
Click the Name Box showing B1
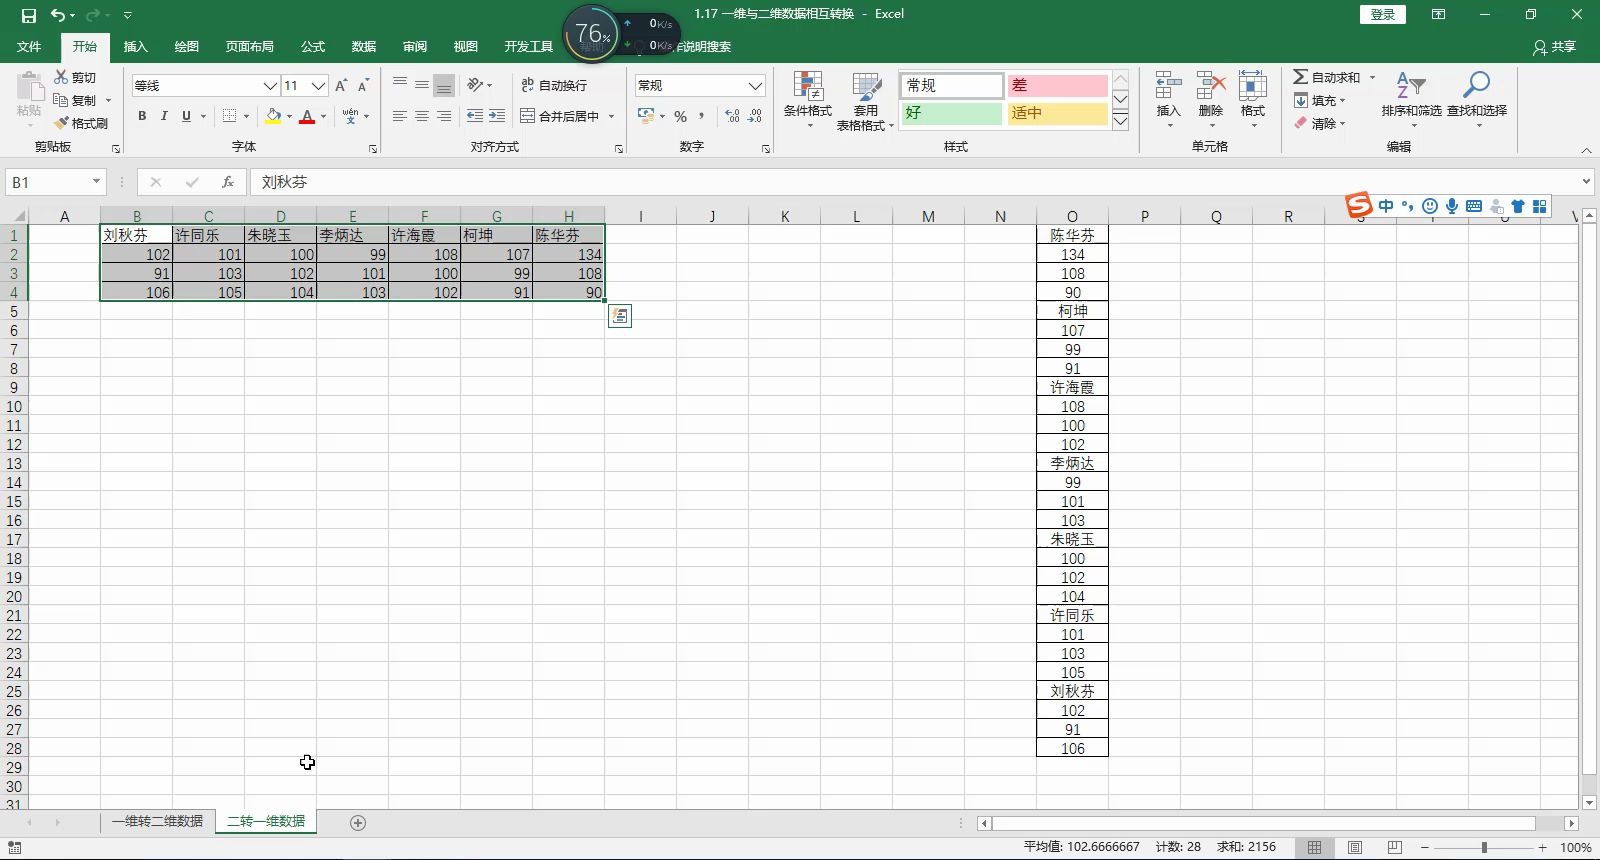pos(46,182)
